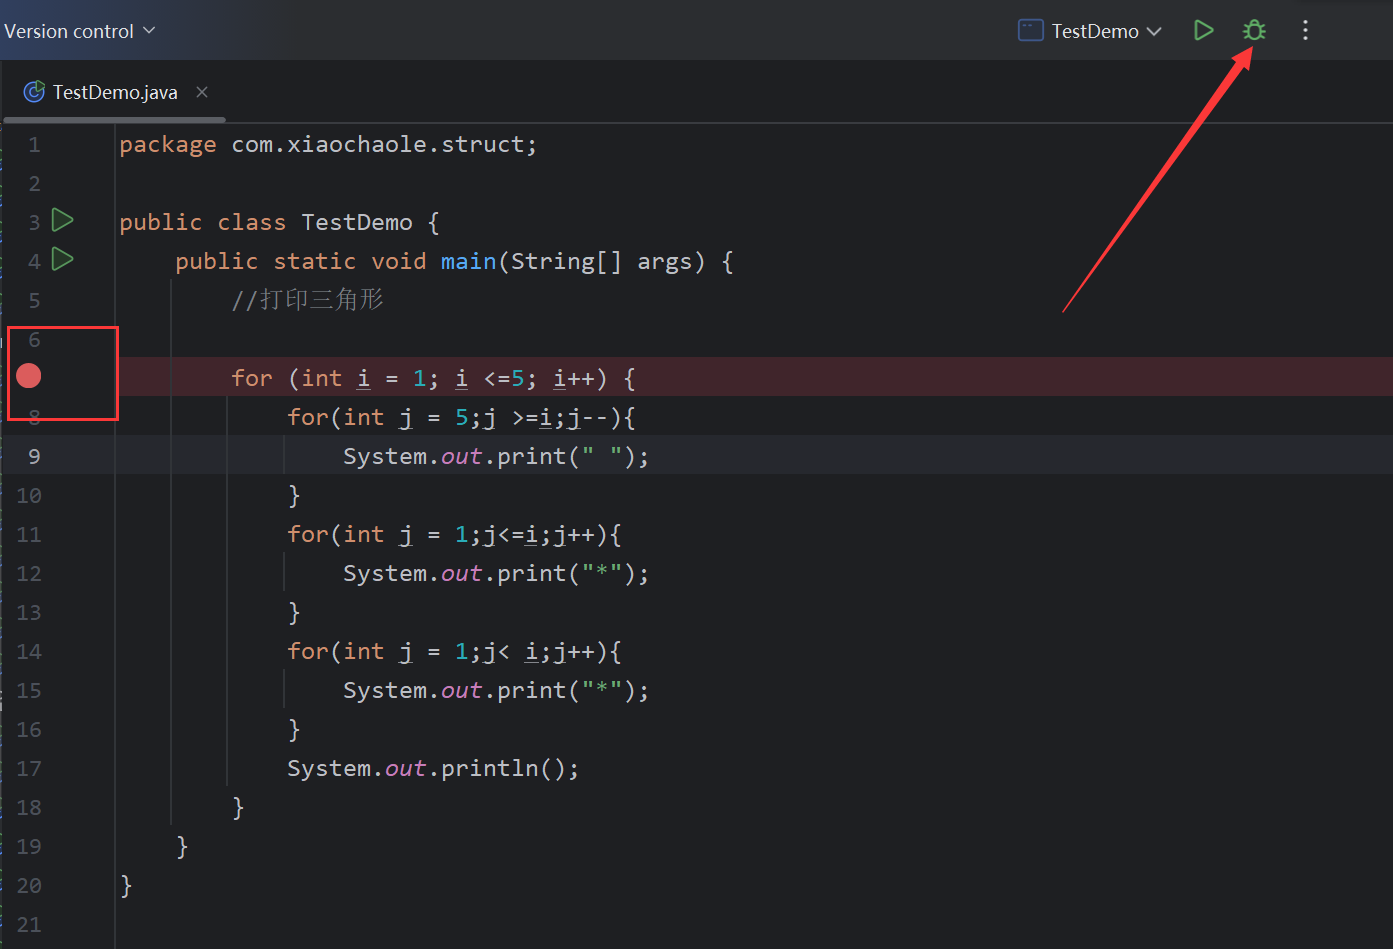Click 'i++' in the outer for loop
Image resolution: width=1393 pixels, height=949 pixels.
tap(574, 378)
